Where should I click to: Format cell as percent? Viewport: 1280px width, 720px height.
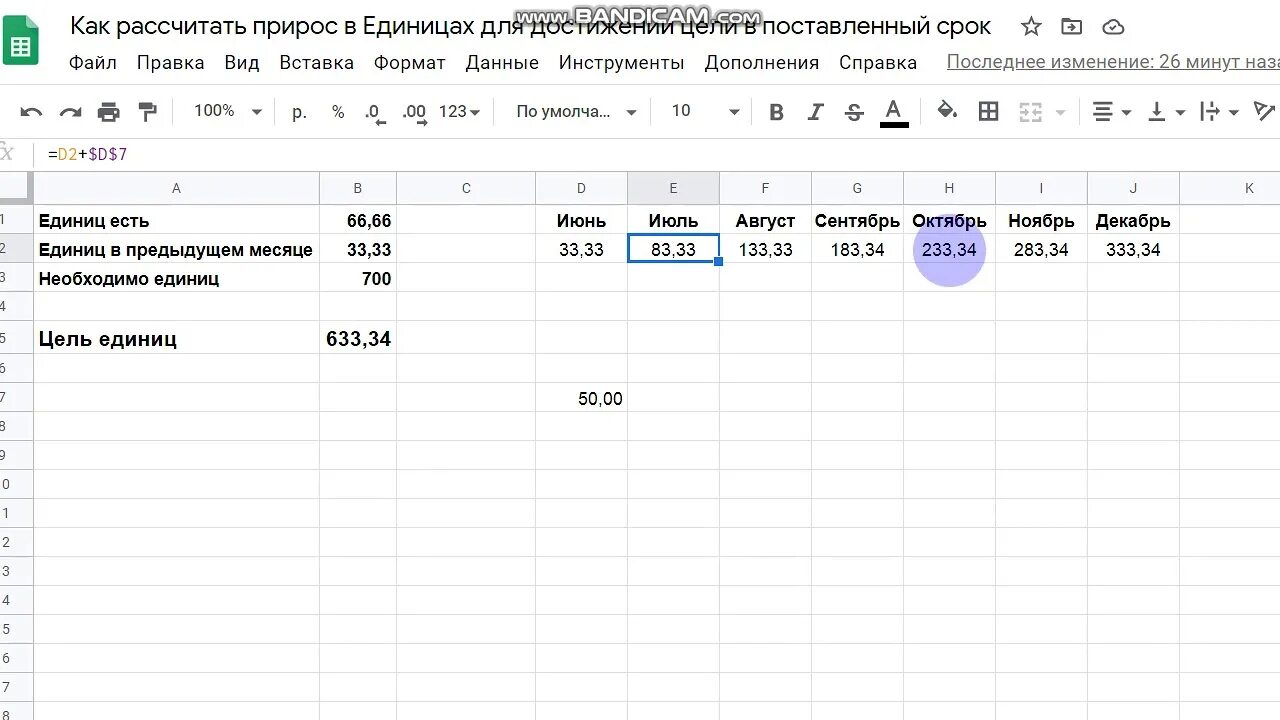pos(338,112)
